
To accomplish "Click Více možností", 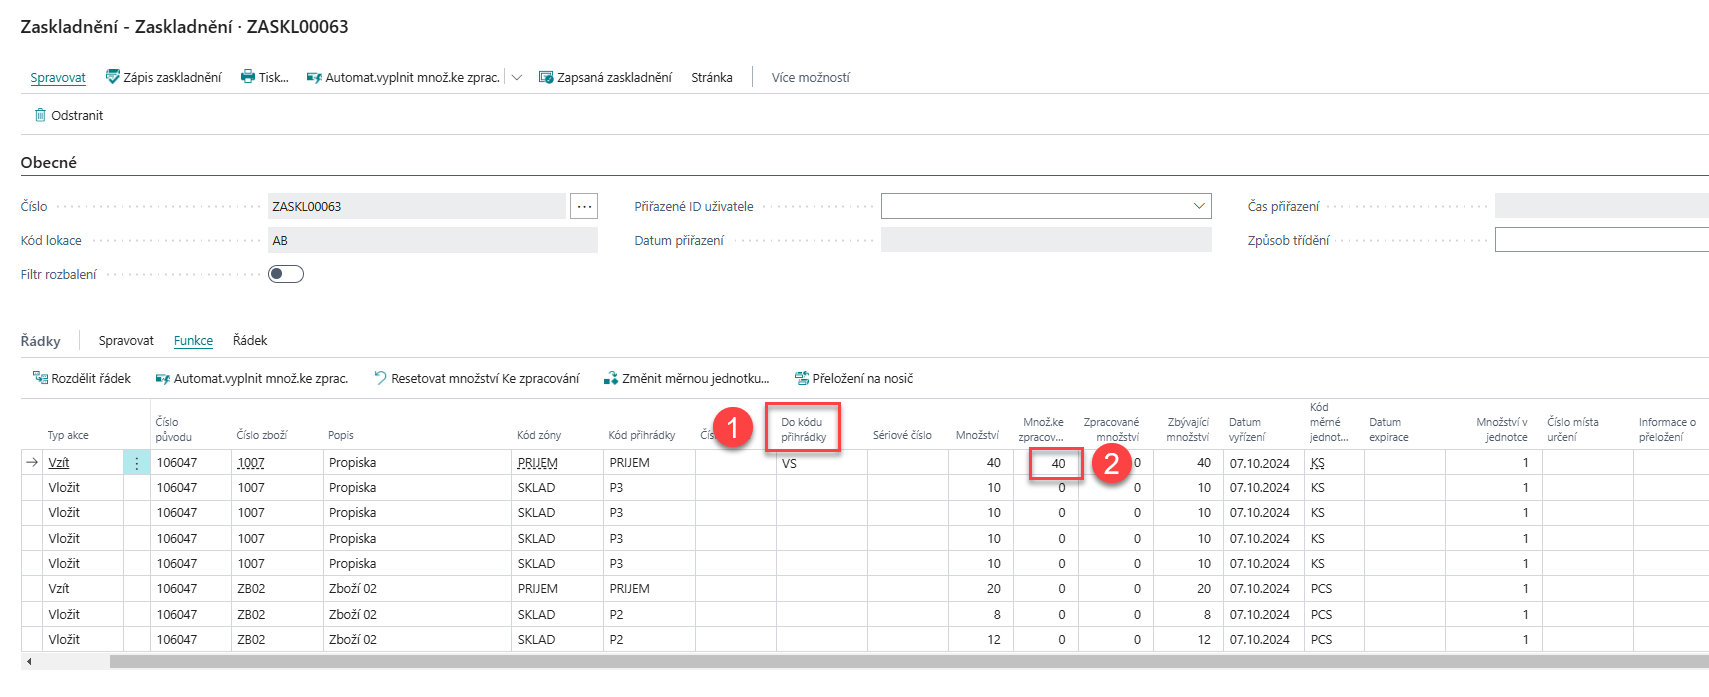I will (810, 77).
